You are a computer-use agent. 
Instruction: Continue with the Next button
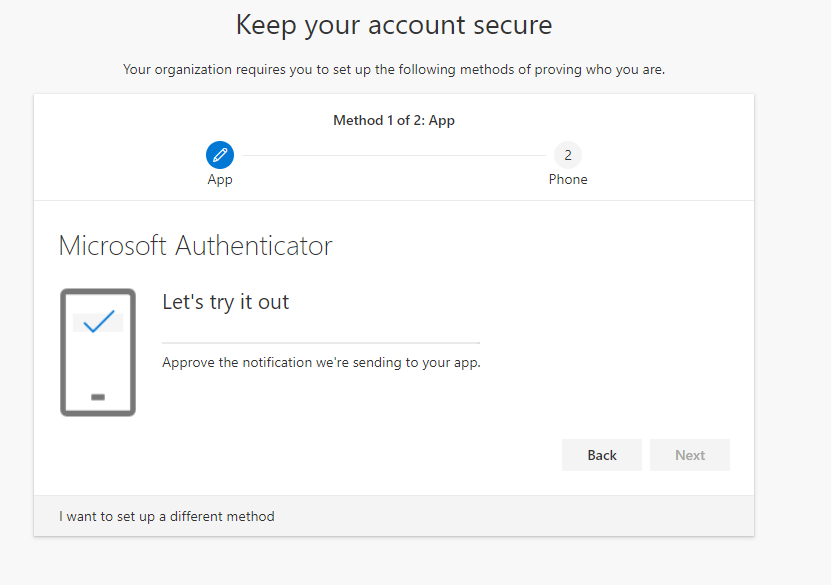(x=689, y=455)
